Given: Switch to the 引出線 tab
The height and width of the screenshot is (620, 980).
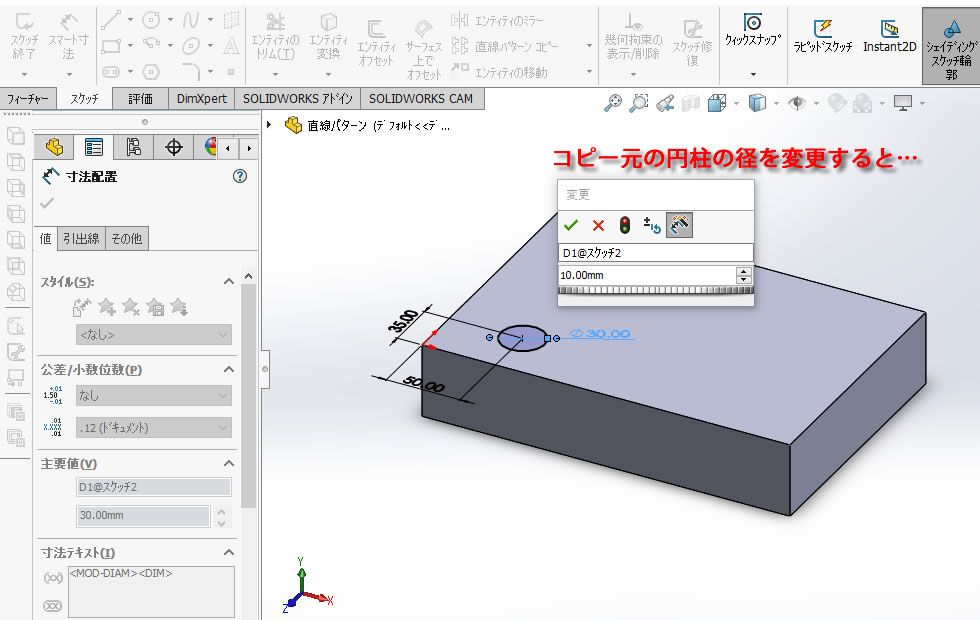Looking at the screenshot, I should [81, 238].
